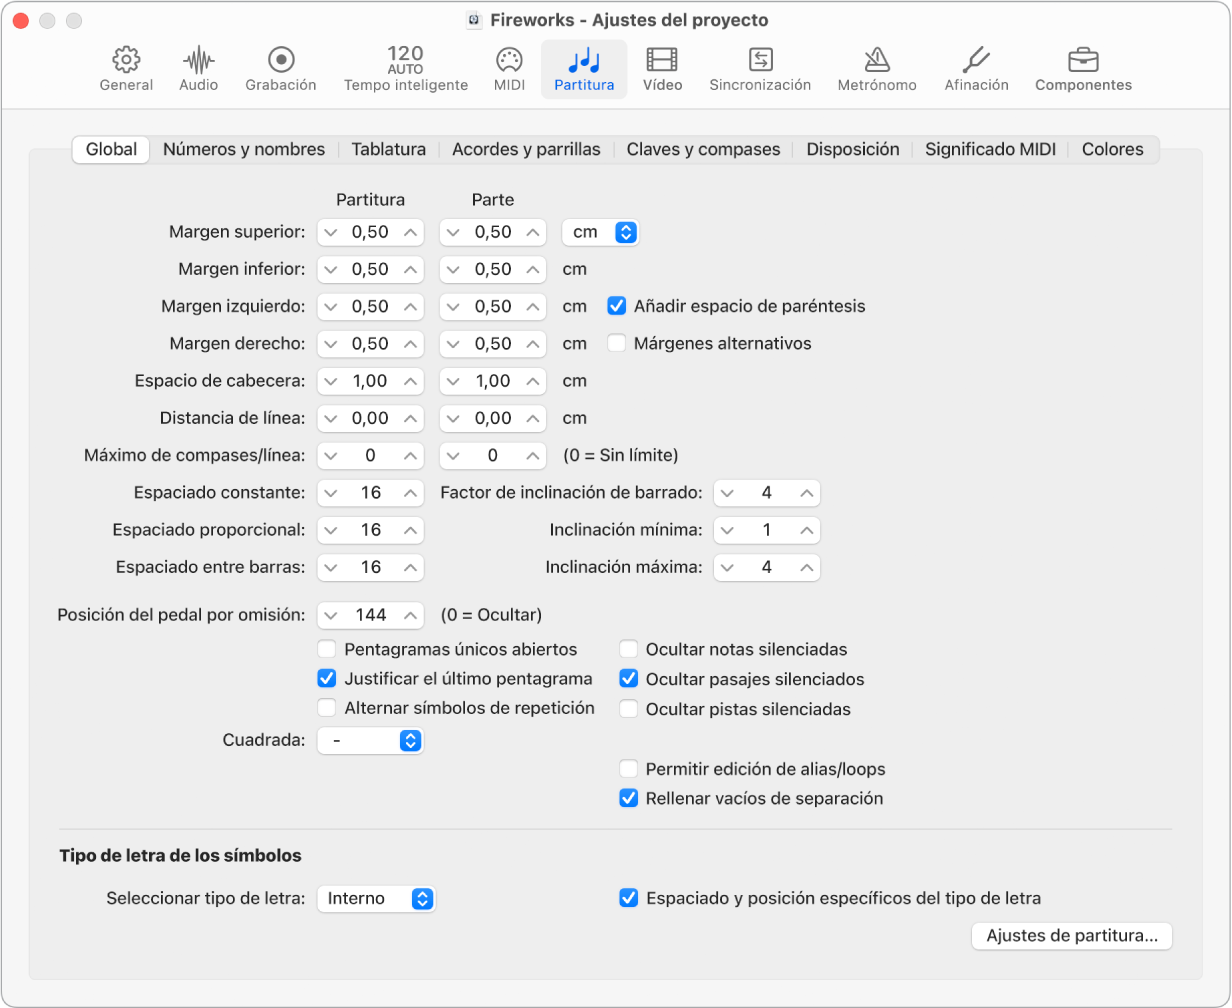Open the cm units dropdown
The image size is (1232, 1008).
600,232
